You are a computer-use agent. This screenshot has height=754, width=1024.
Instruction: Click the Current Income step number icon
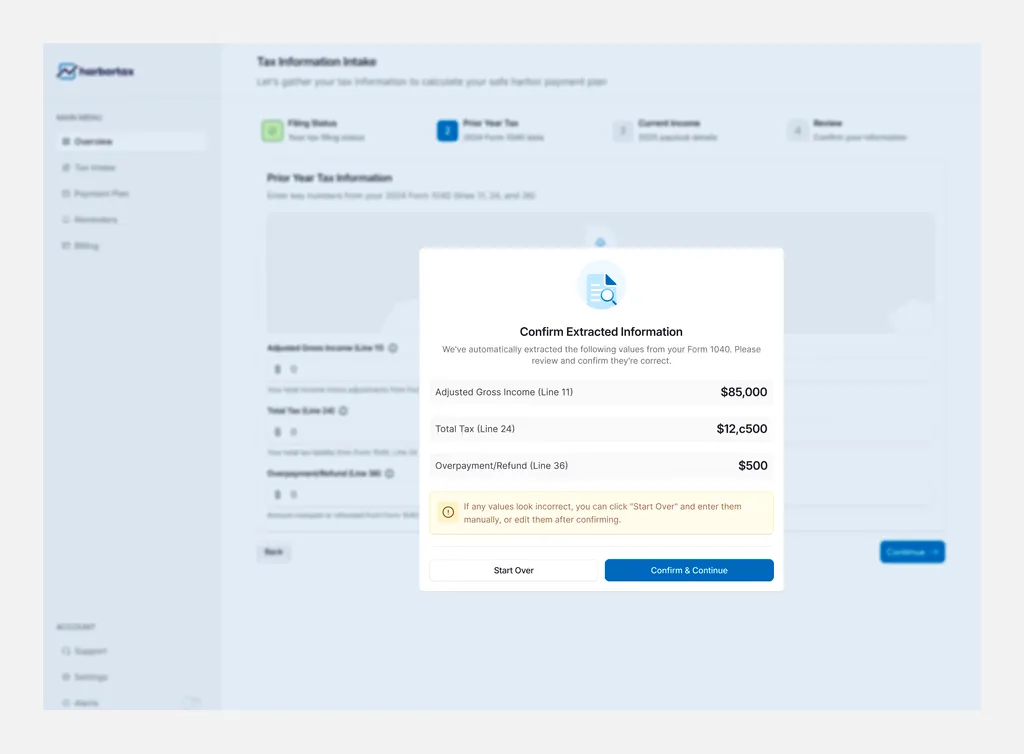[622, 131]
